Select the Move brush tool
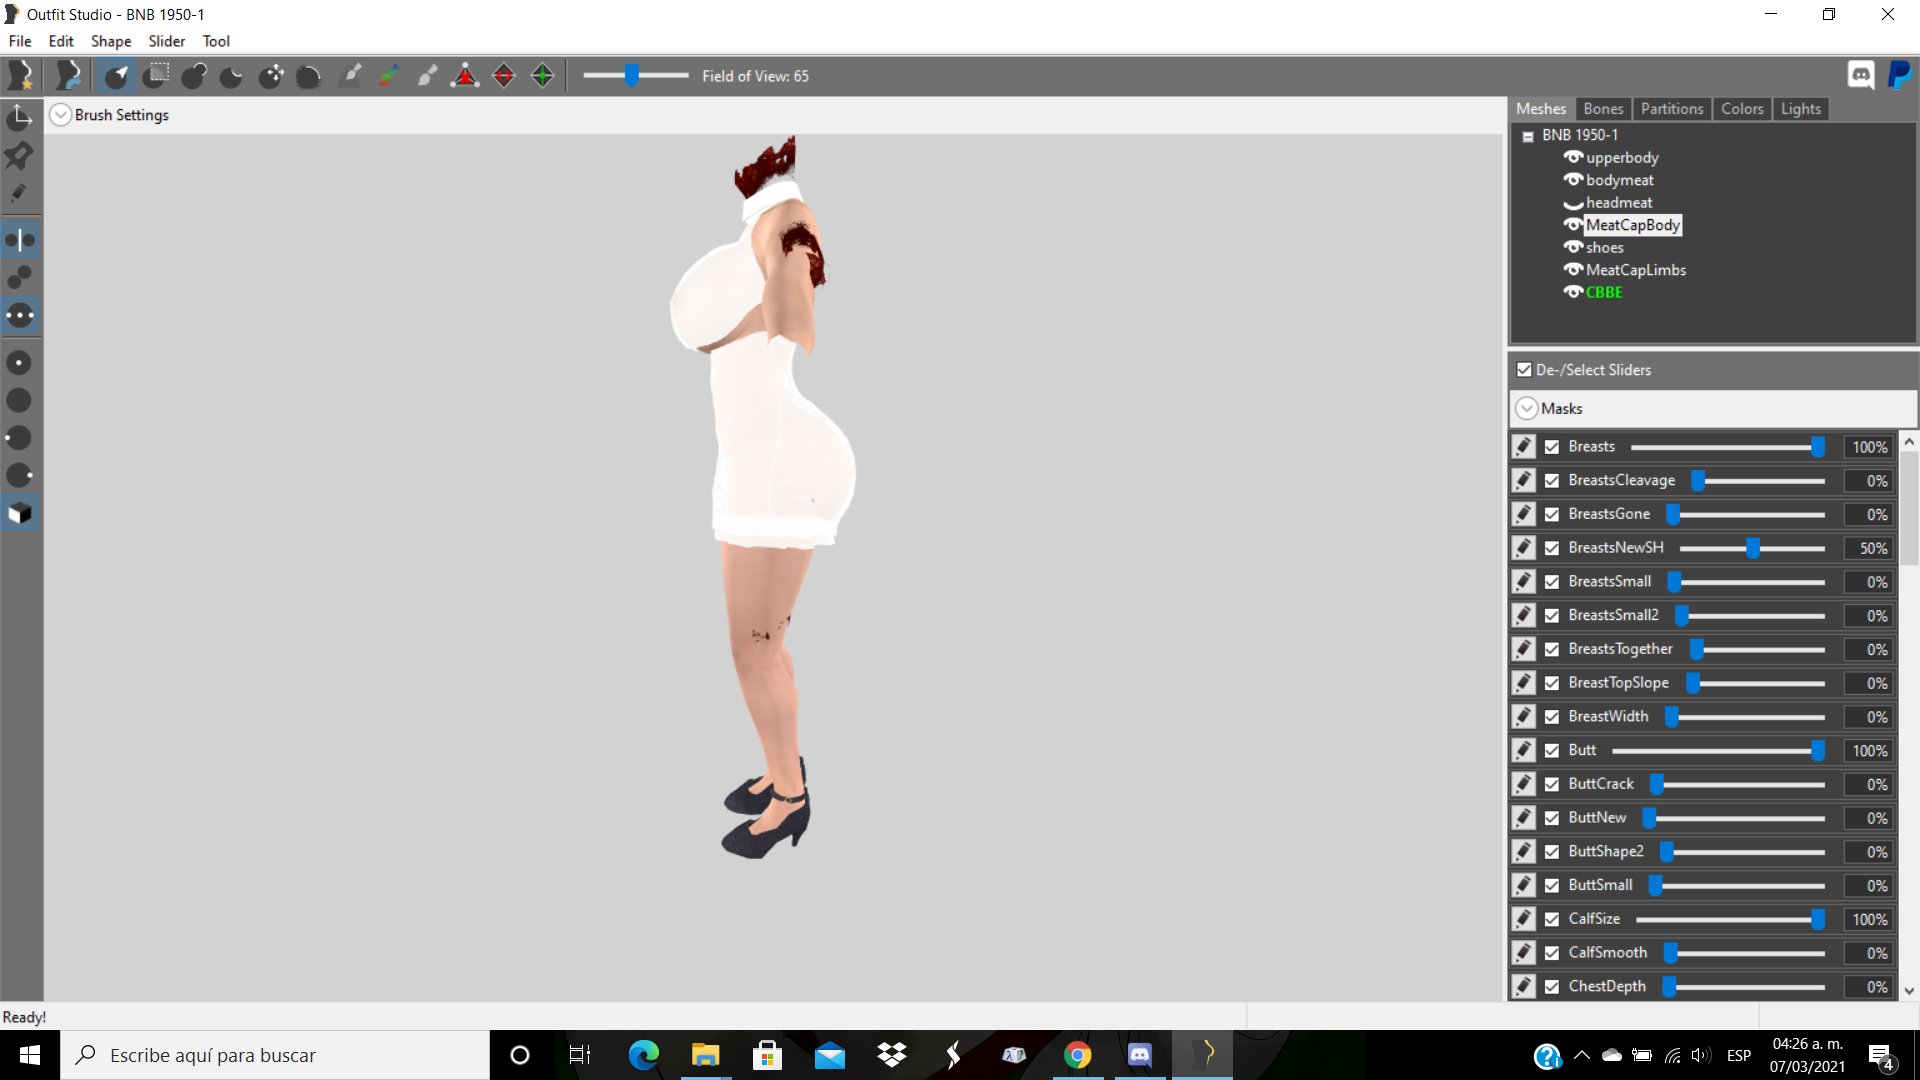 (271, 76)
